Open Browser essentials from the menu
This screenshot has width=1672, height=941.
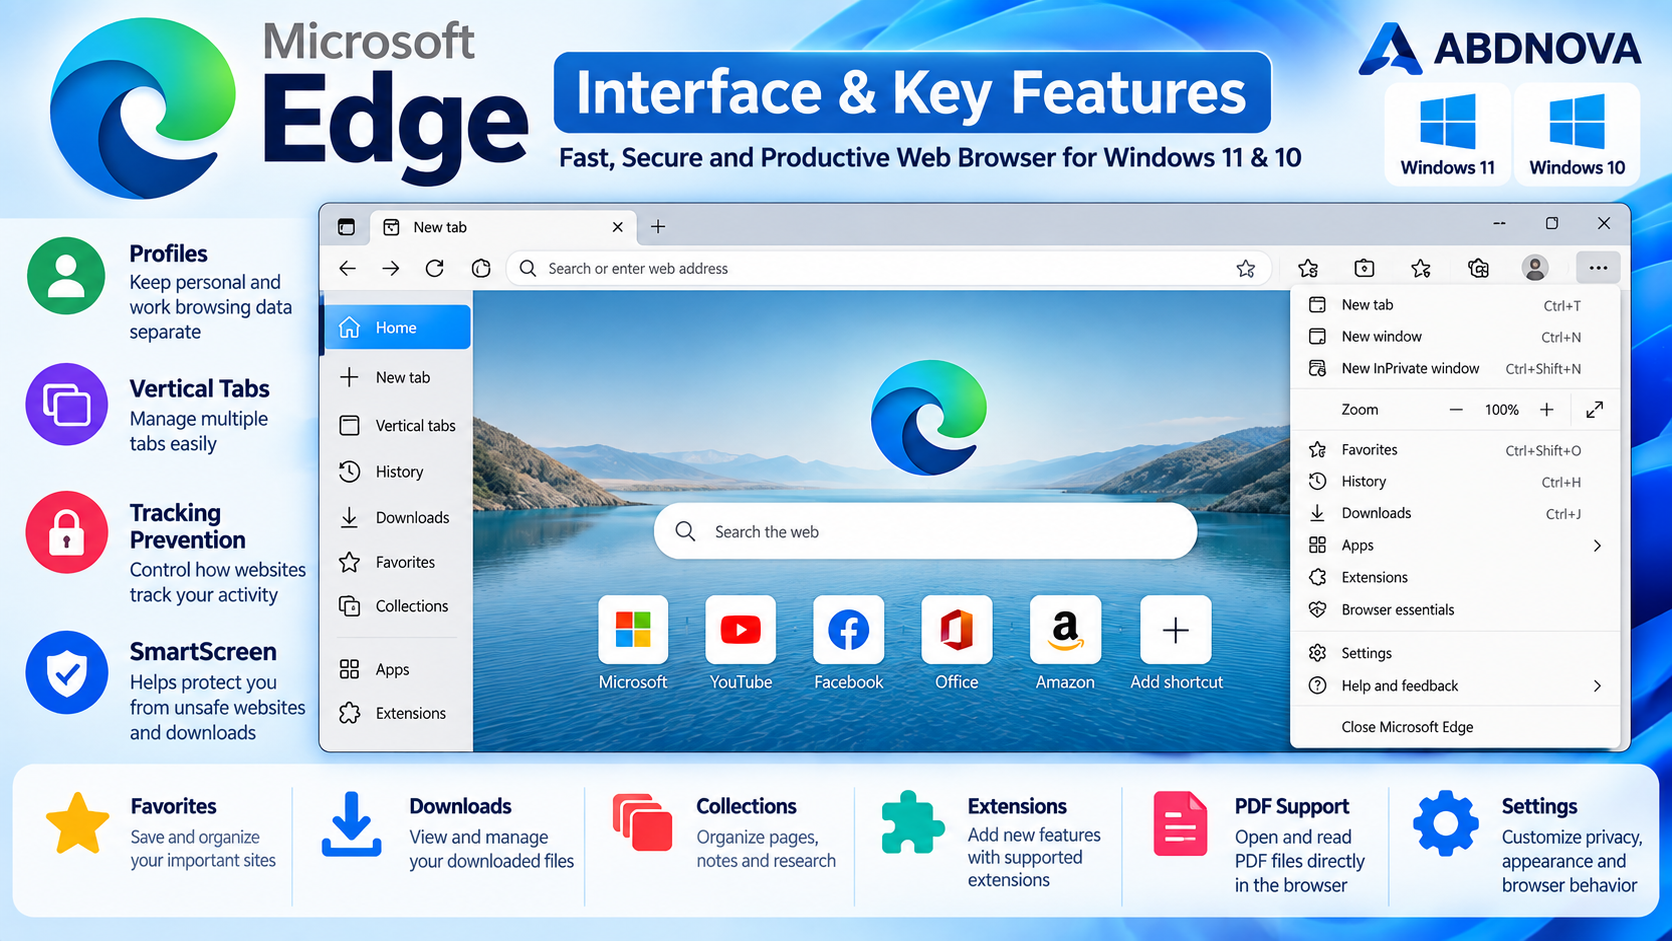[x=1455, y=610]
